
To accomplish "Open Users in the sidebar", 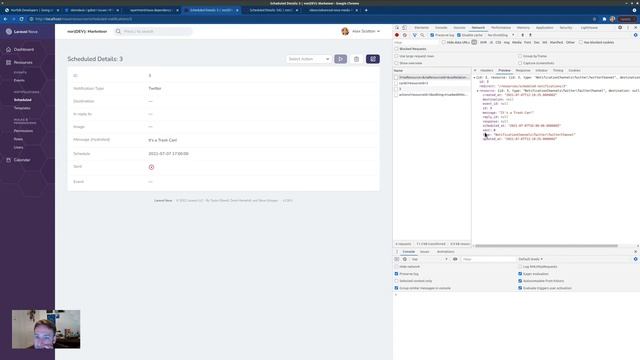I will 18,147.
